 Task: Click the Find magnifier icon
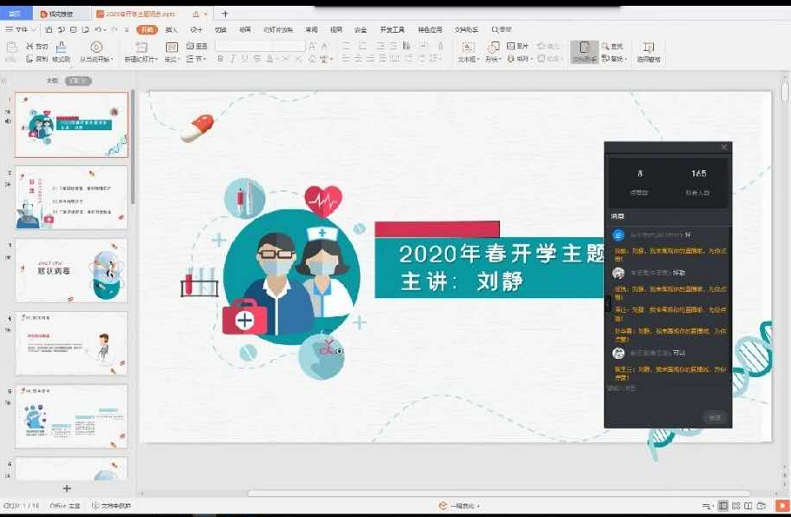[604, 46]
